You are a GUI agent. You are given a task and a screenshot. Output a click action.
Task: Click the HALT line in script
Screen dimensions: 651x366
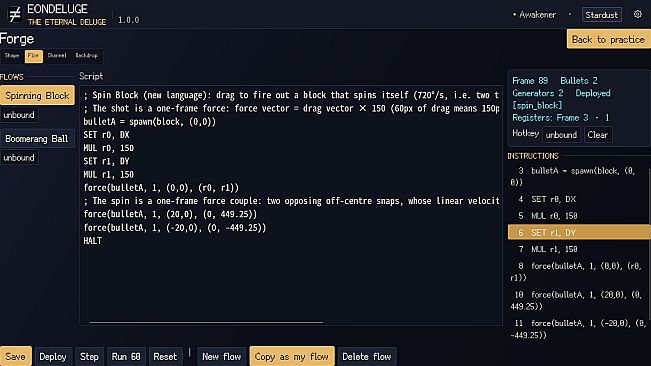[93, 241]
